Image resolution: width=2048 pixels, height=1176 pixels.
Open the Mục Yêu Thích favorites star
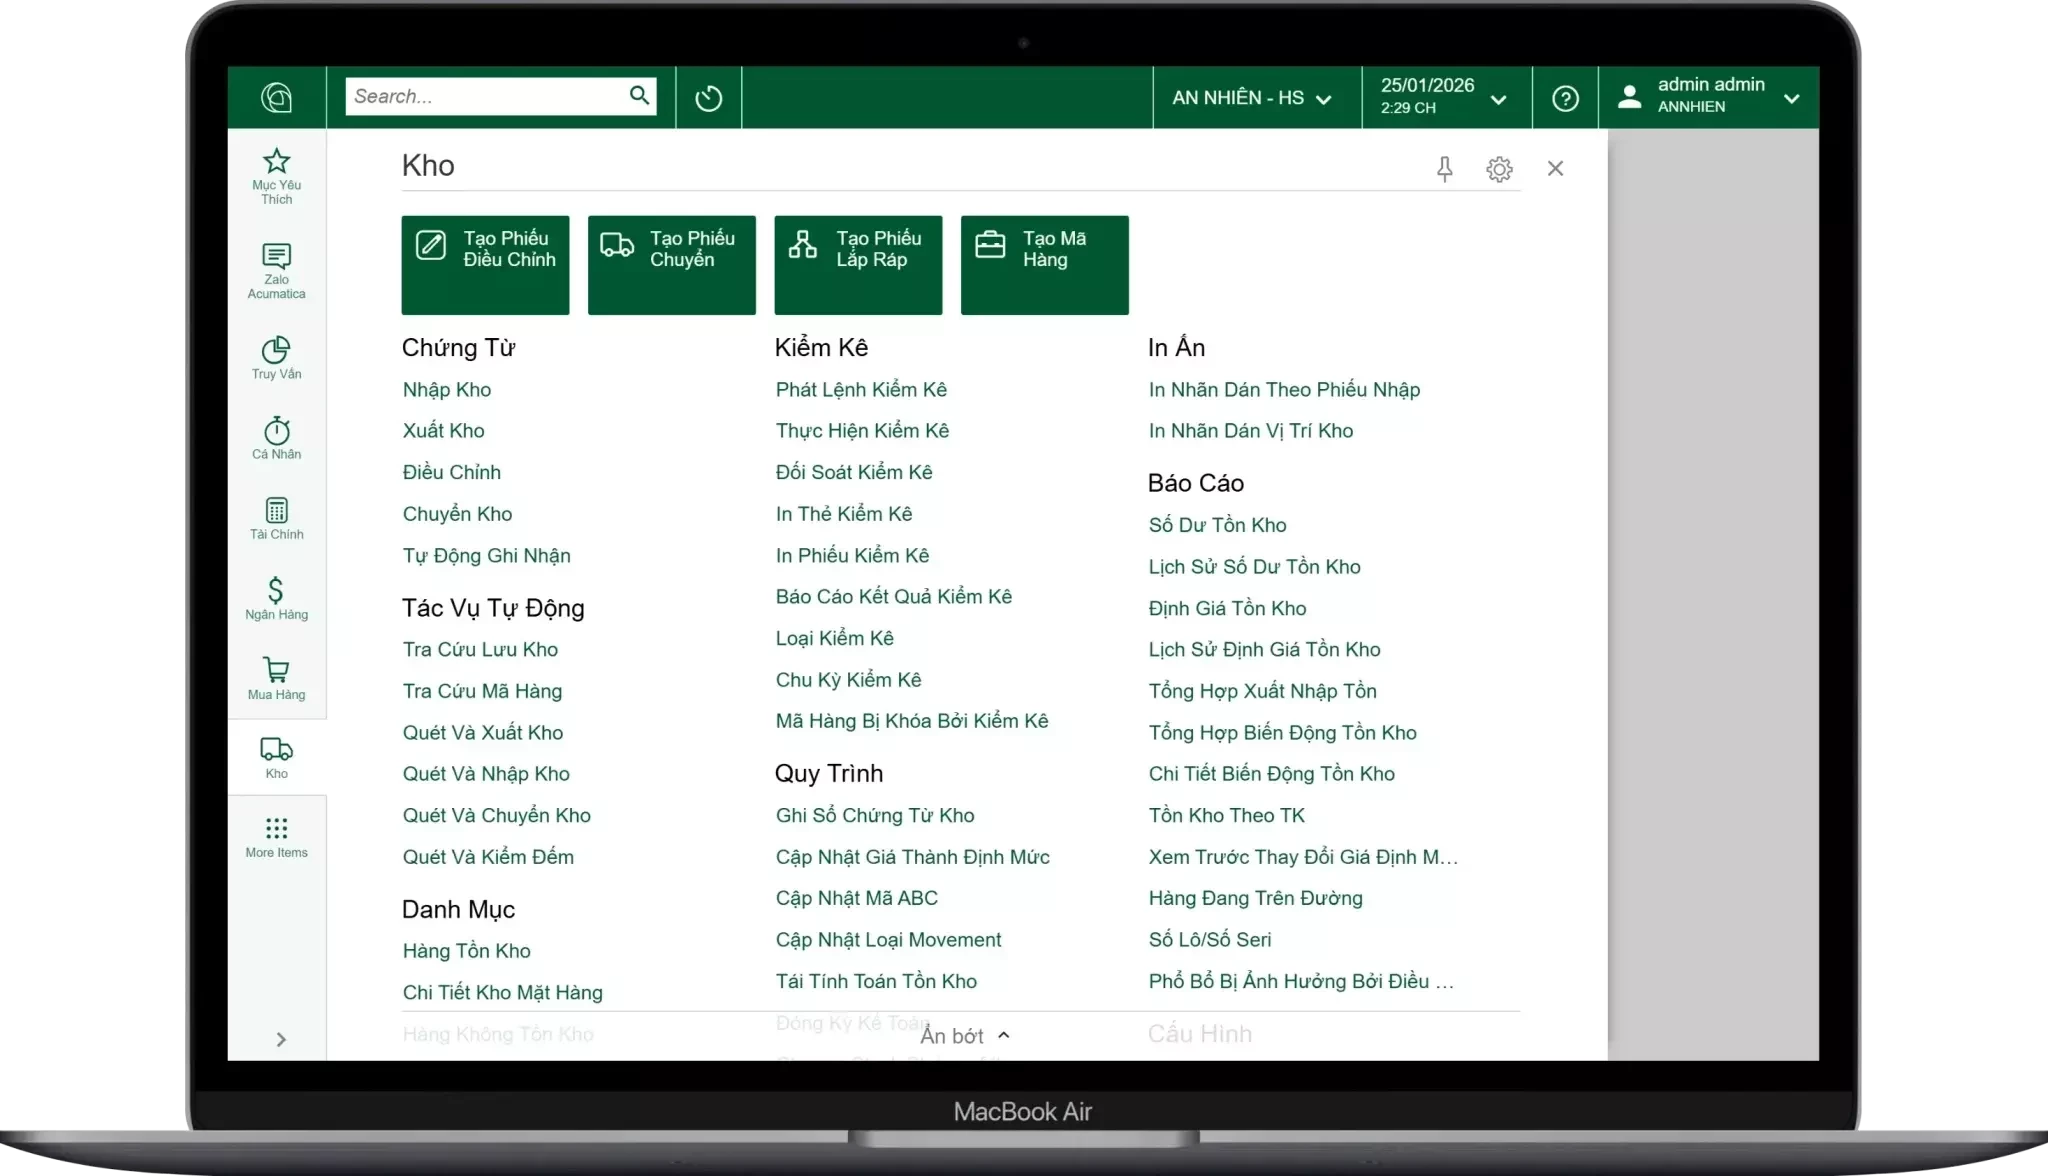point(276,175)
